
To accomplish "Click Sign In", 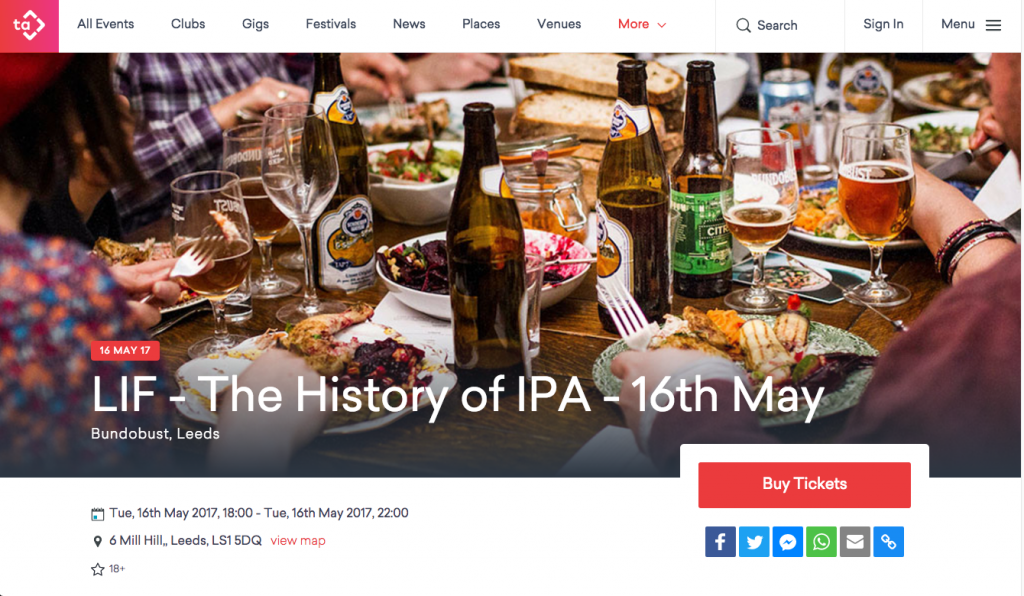I will tap(883, 24).
